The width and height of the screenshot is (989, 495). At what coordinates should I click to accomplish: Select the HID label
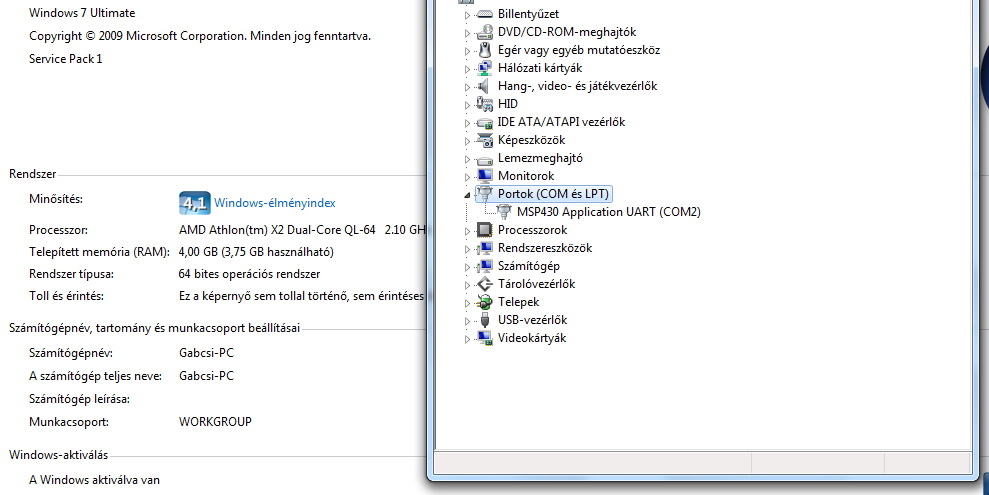click(x=508, y=103)
